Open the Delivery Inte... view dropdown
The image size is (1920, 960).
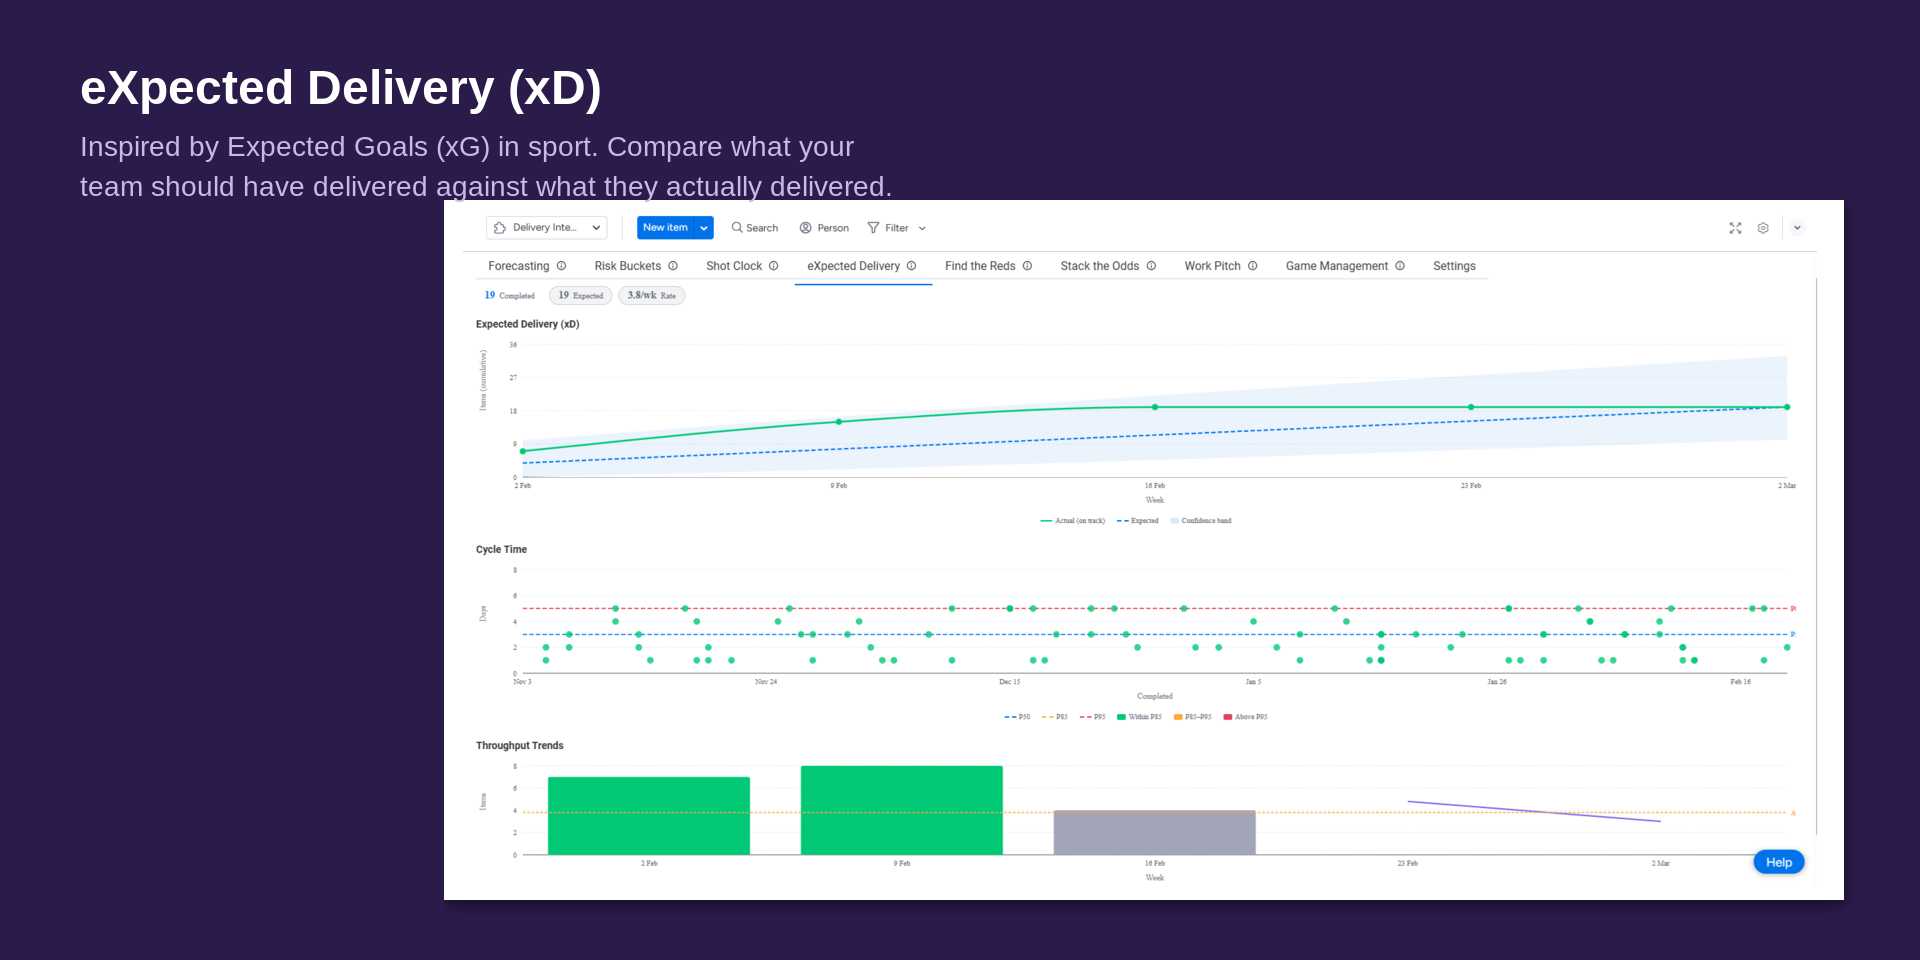[546, 228]
